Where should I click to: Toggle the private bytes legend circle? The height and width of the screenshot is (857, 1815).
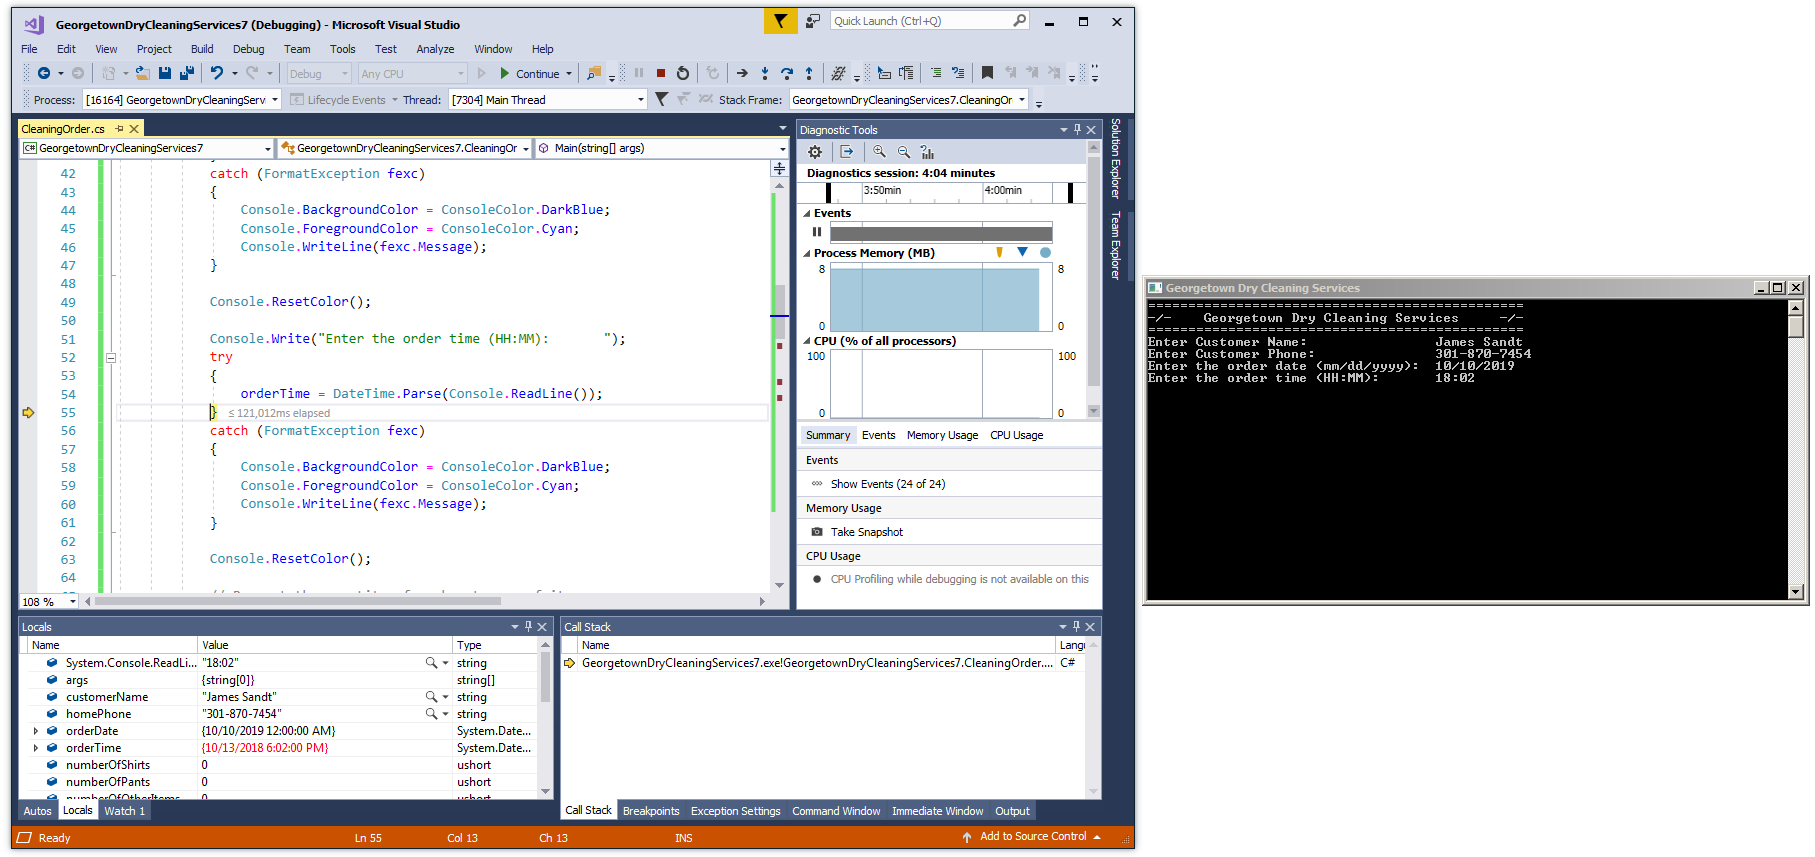click(x=1045, y=253)
